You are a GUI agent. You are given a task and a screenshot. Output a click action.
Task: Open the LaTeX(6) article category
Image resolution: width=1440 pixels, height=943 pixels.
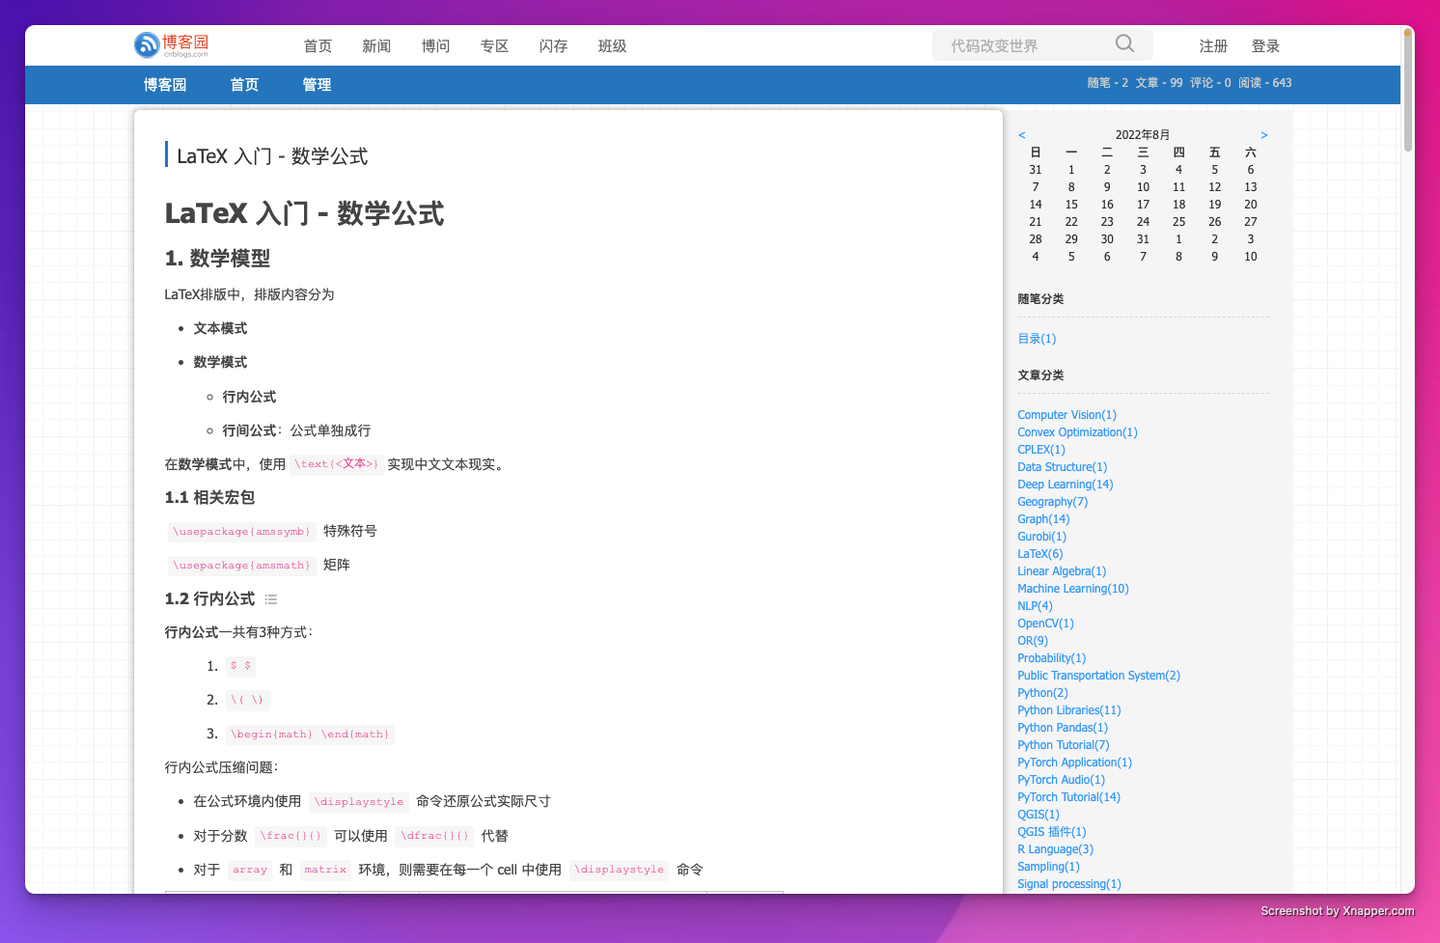pyautogui.click(x=1039, y=553)
